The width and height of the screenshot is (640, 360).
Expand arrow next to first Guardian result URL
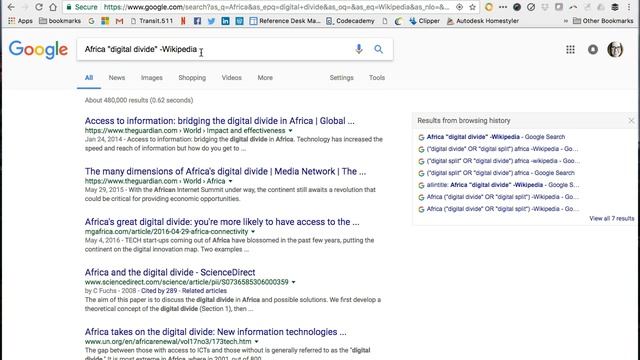[x=291, y=131]
